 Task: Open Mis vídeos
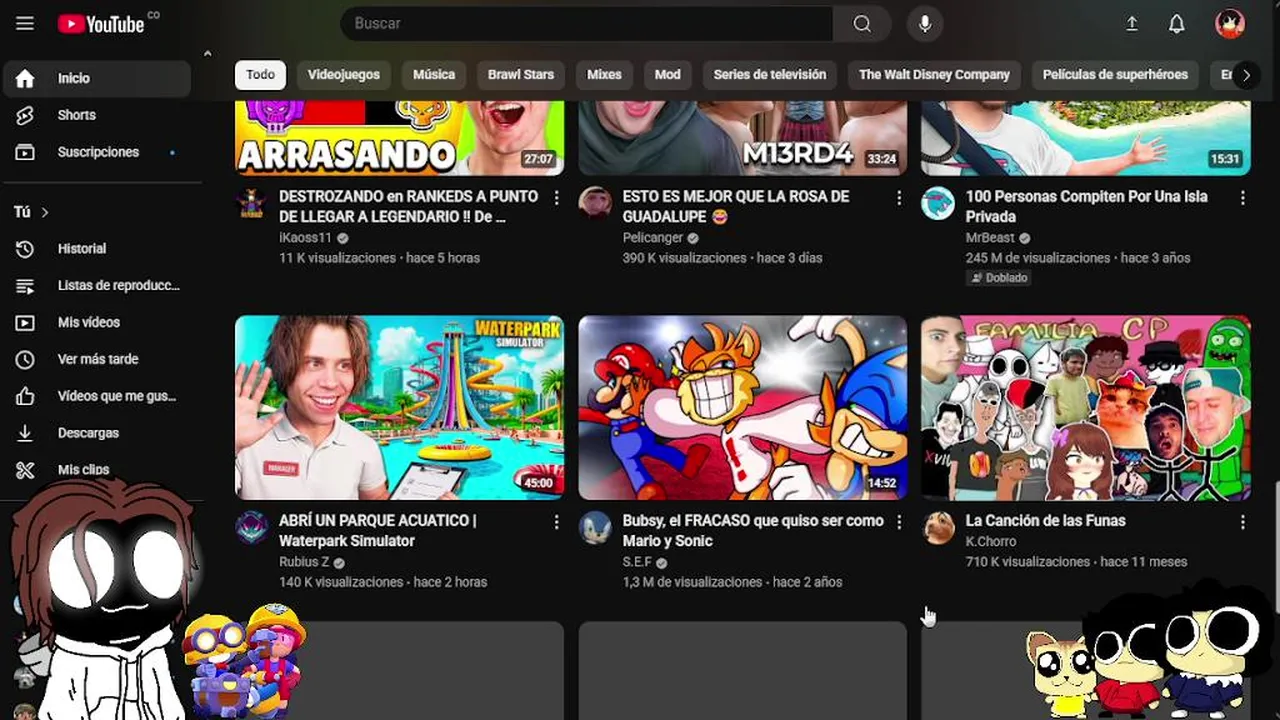[x=97, y=322]
